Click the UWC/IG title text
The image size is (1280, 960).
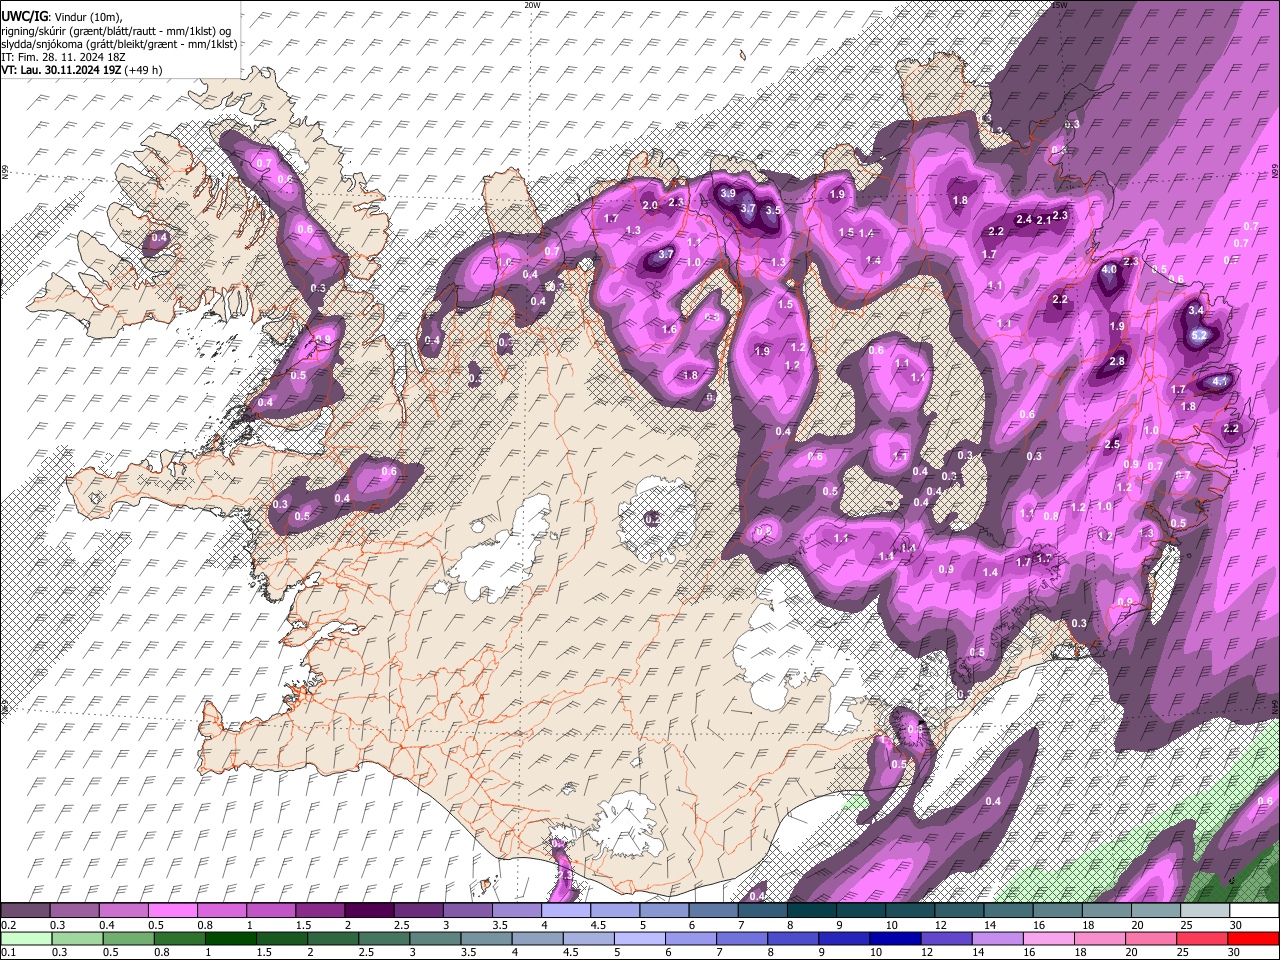tap(23, 17)
